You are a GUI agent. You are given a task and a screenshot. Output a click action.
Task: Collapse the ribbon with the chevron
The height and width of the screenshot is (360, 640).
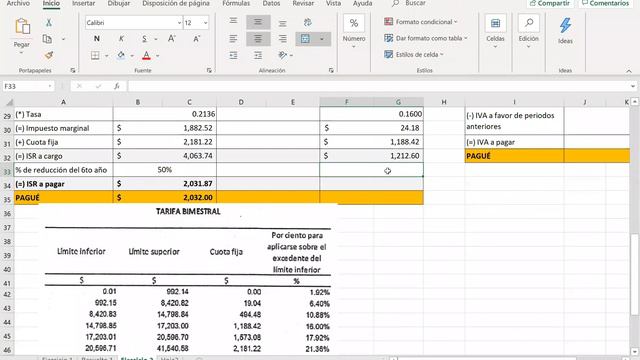point(629,71)
